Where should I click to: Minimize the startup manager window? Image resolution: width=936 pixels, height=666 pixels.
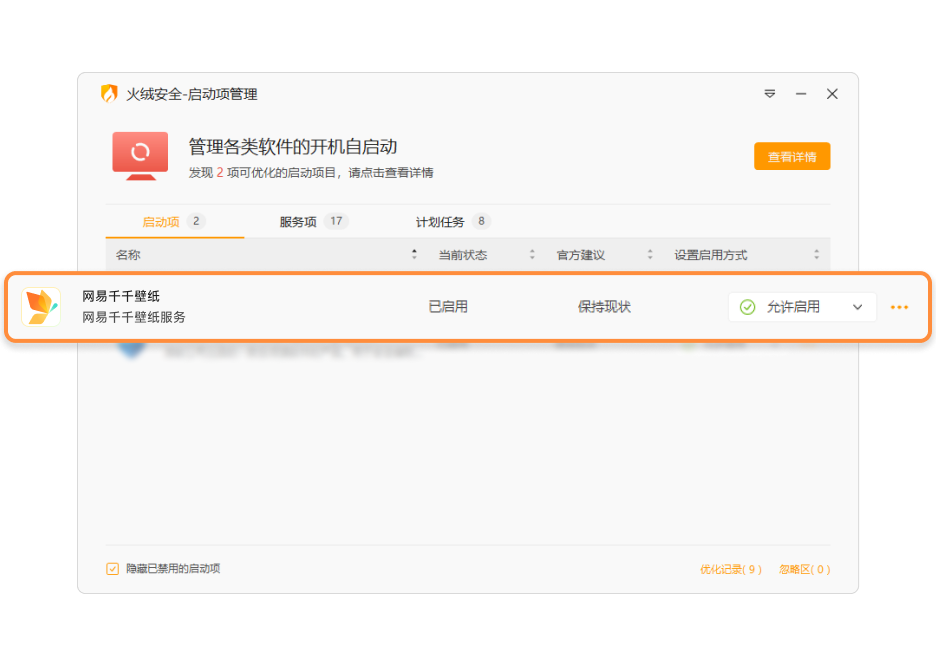click(x=800, y=94)
